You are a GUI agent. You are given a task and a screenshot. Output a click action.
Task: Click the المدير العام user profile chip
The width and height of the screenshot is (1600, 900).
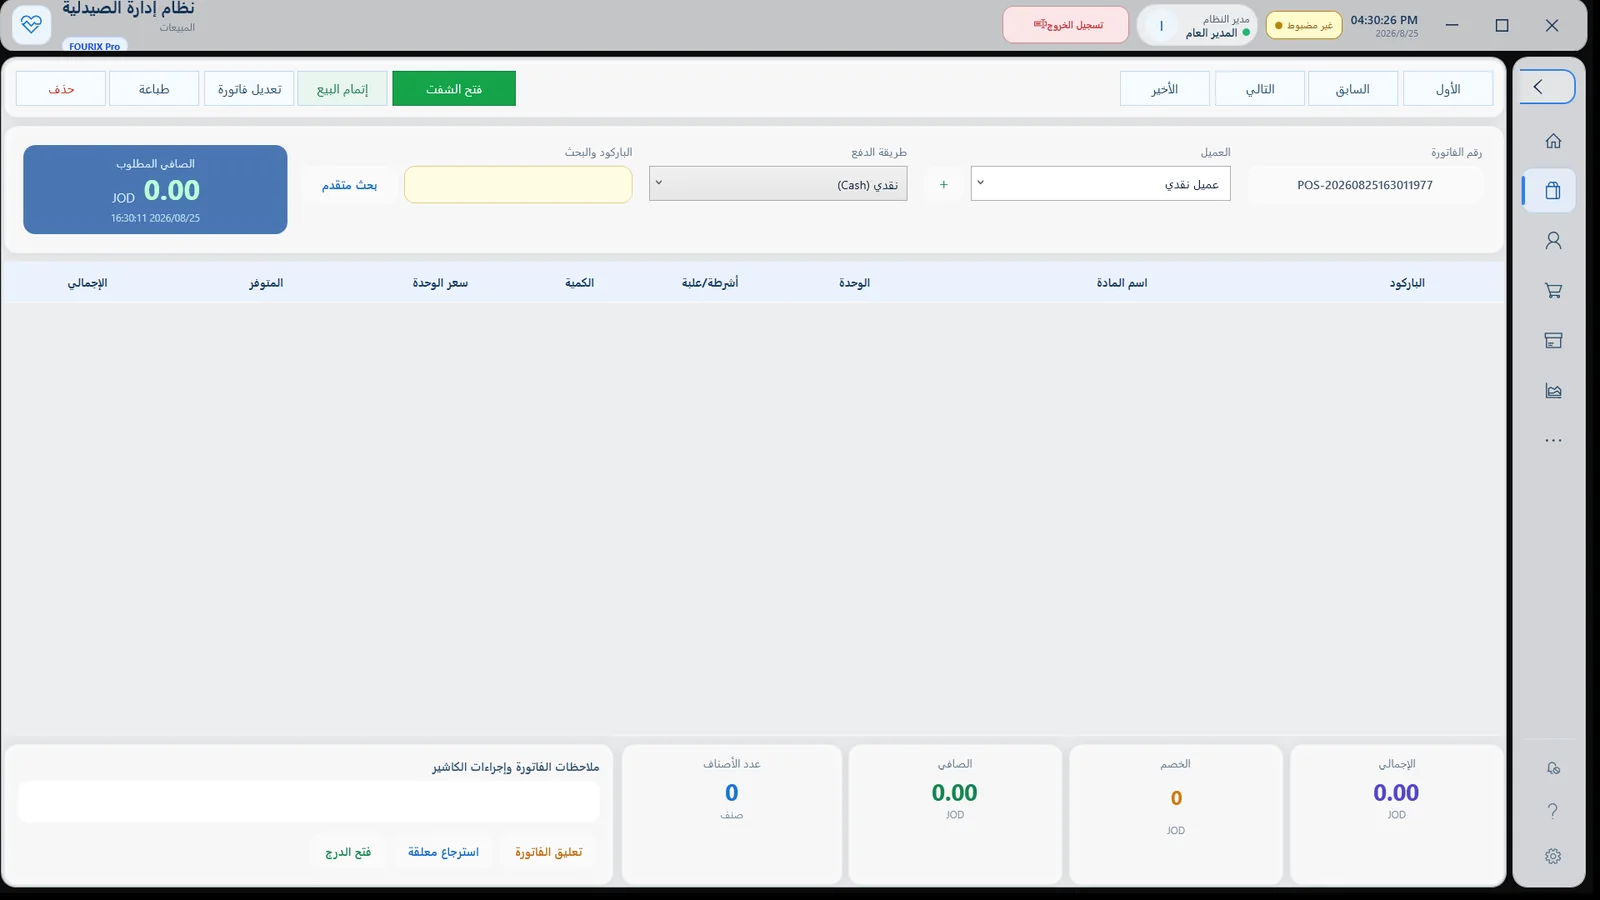[x=1197, y=25]
